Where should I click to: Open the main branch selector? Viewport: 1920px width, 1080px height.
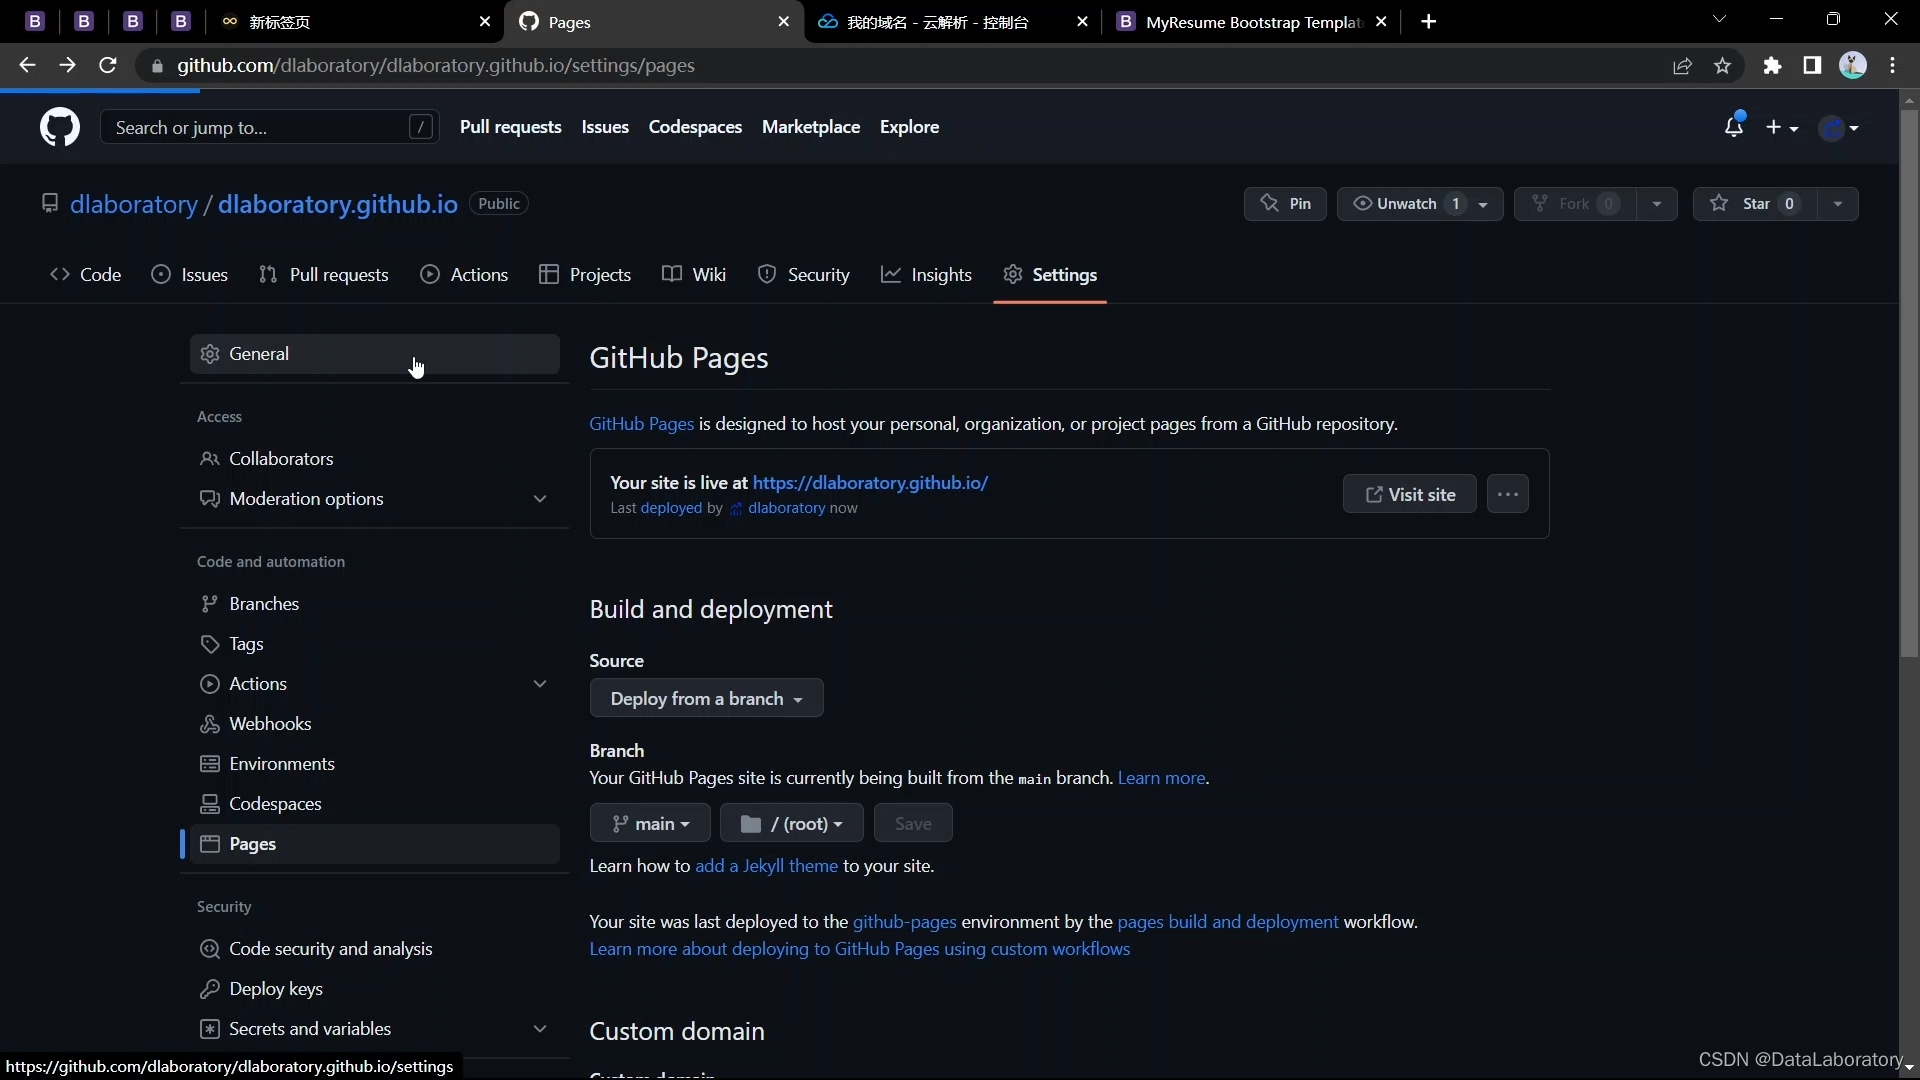click(x=650, y=824)
